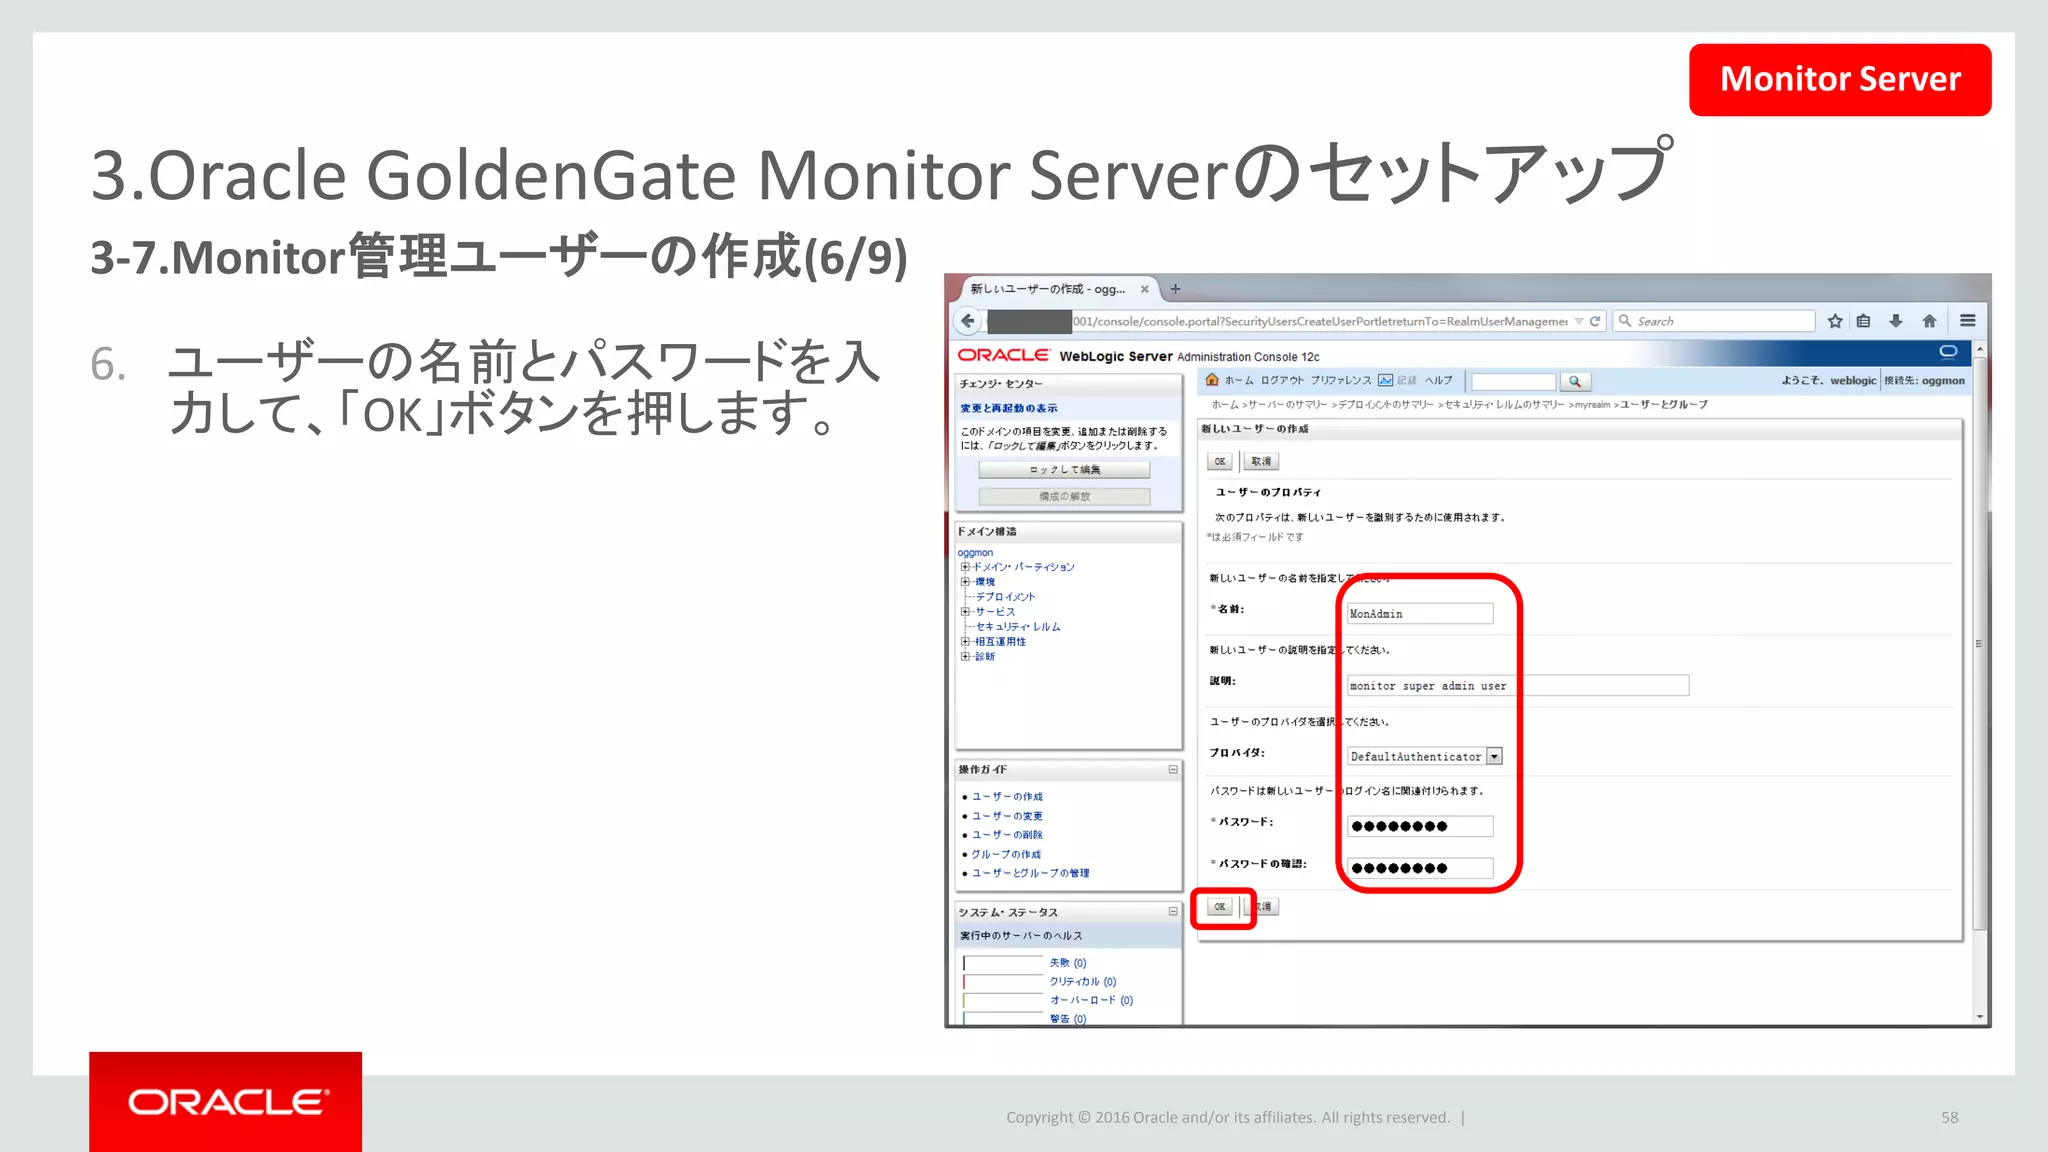Open the ユーザーとグループの管理 guide link
This screenshot has height=1152, width=2048.
point(1030,873)
